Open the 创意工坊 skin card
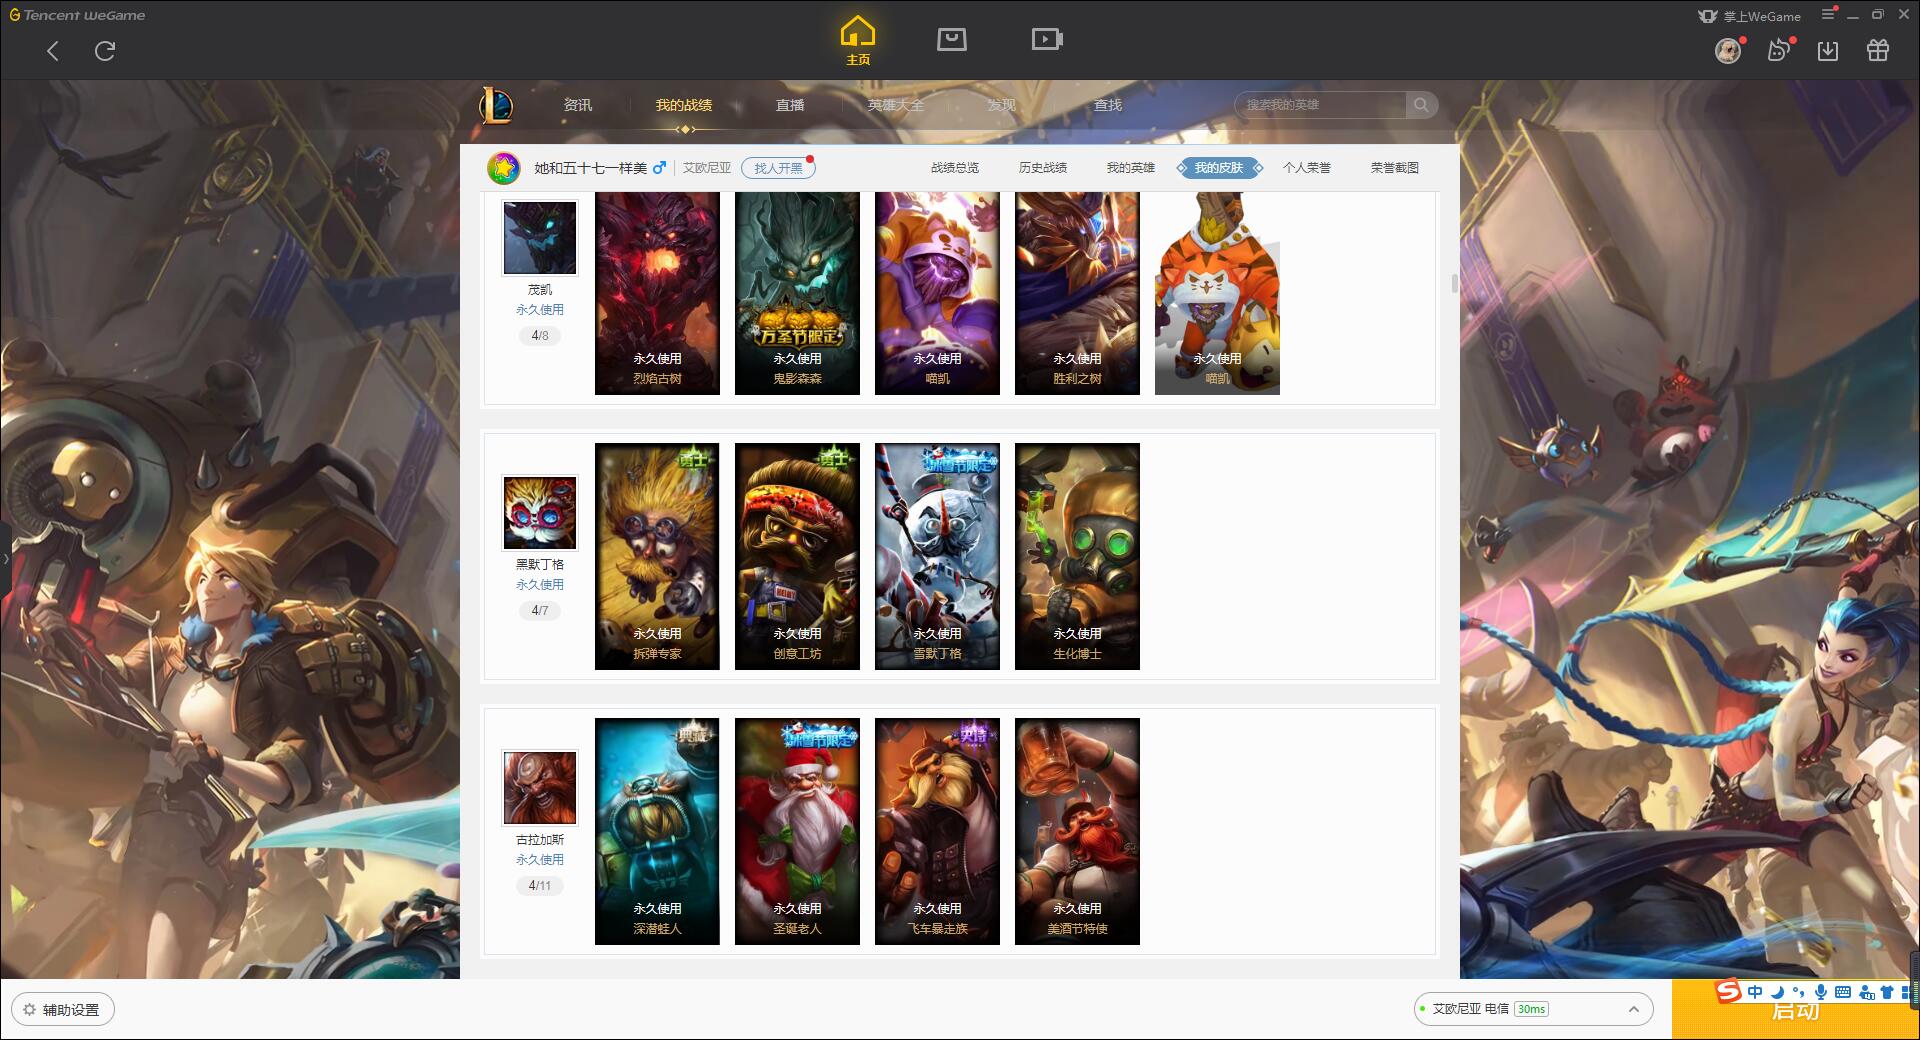The image size is (1920, 1040). pos(797,556)
